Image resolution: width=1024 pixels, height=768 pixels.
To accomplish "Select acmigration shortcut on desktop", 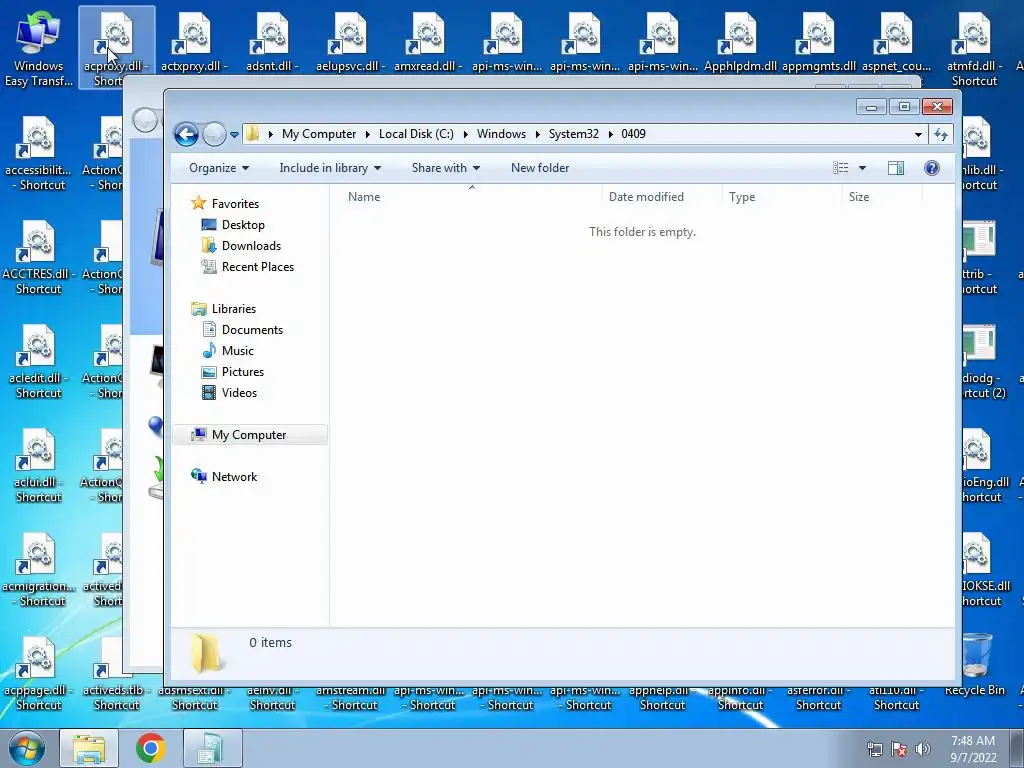I will coord(38,569).
